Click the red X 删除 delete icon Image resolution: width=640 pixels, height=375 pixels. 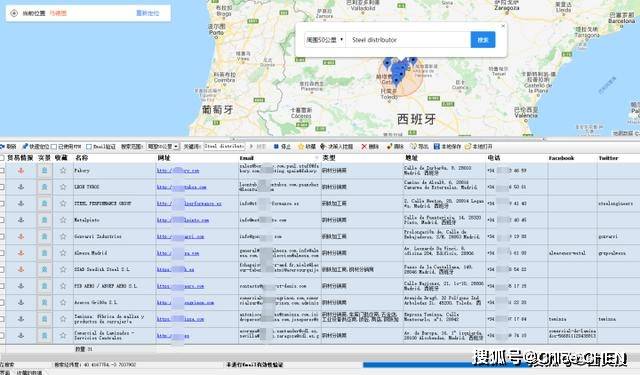364,146
